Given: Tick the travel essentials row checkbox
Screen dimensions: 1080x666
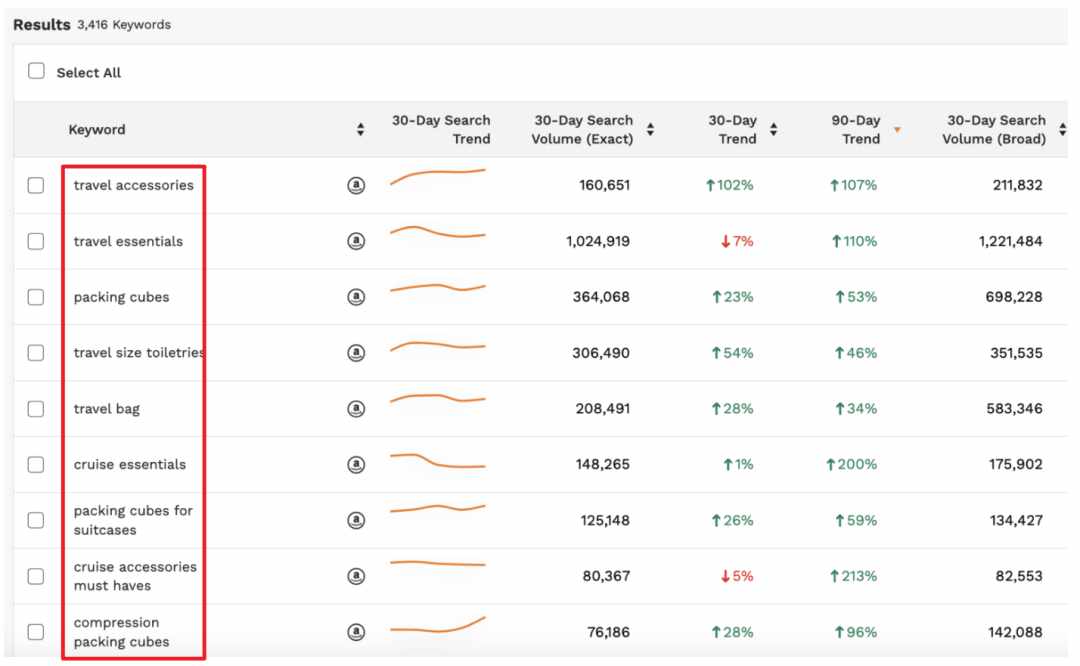Looking at the screenshot, I should [36, 241].
